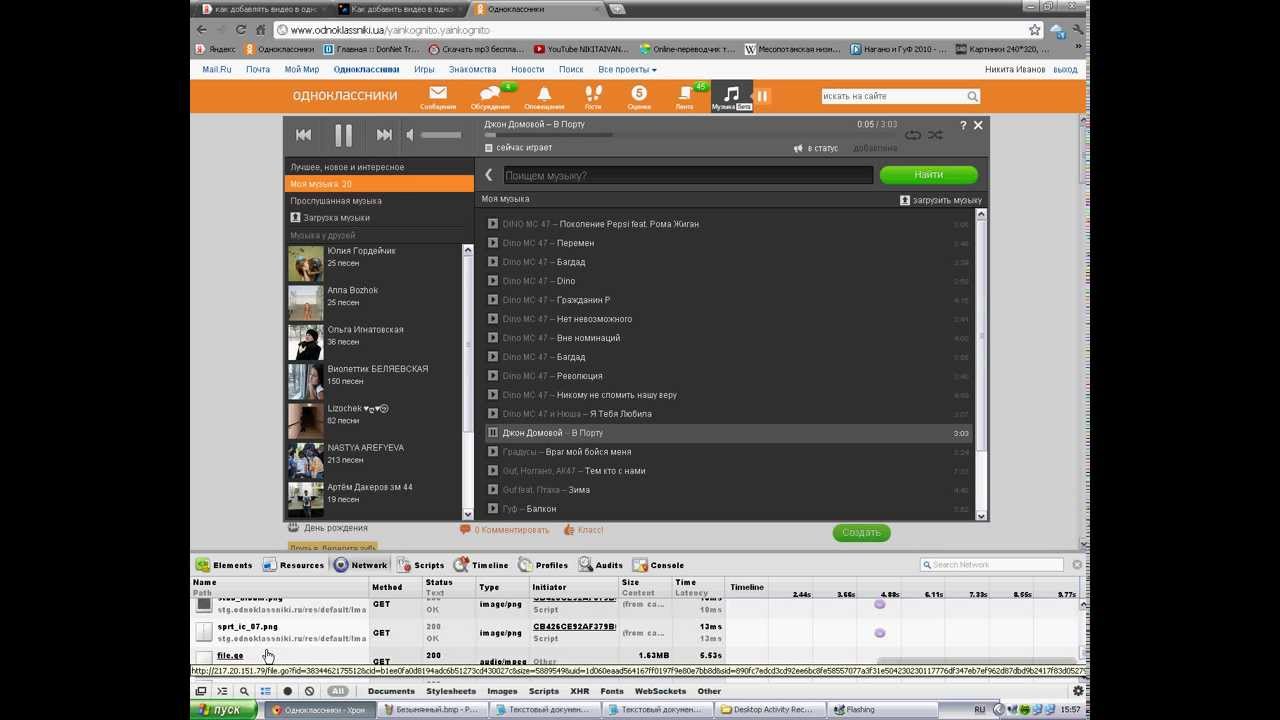Play 'Революция' track
The width and height of the screenshot is (1280, 720).
493,376
